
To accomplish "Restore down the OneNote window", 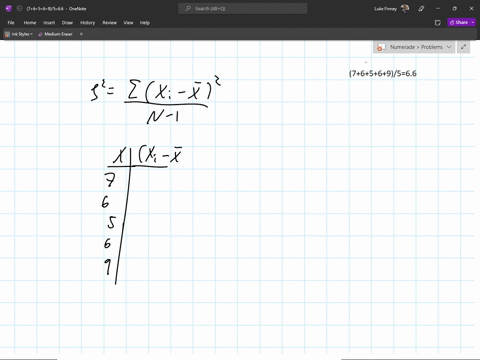I will click(x=455, y=9).
